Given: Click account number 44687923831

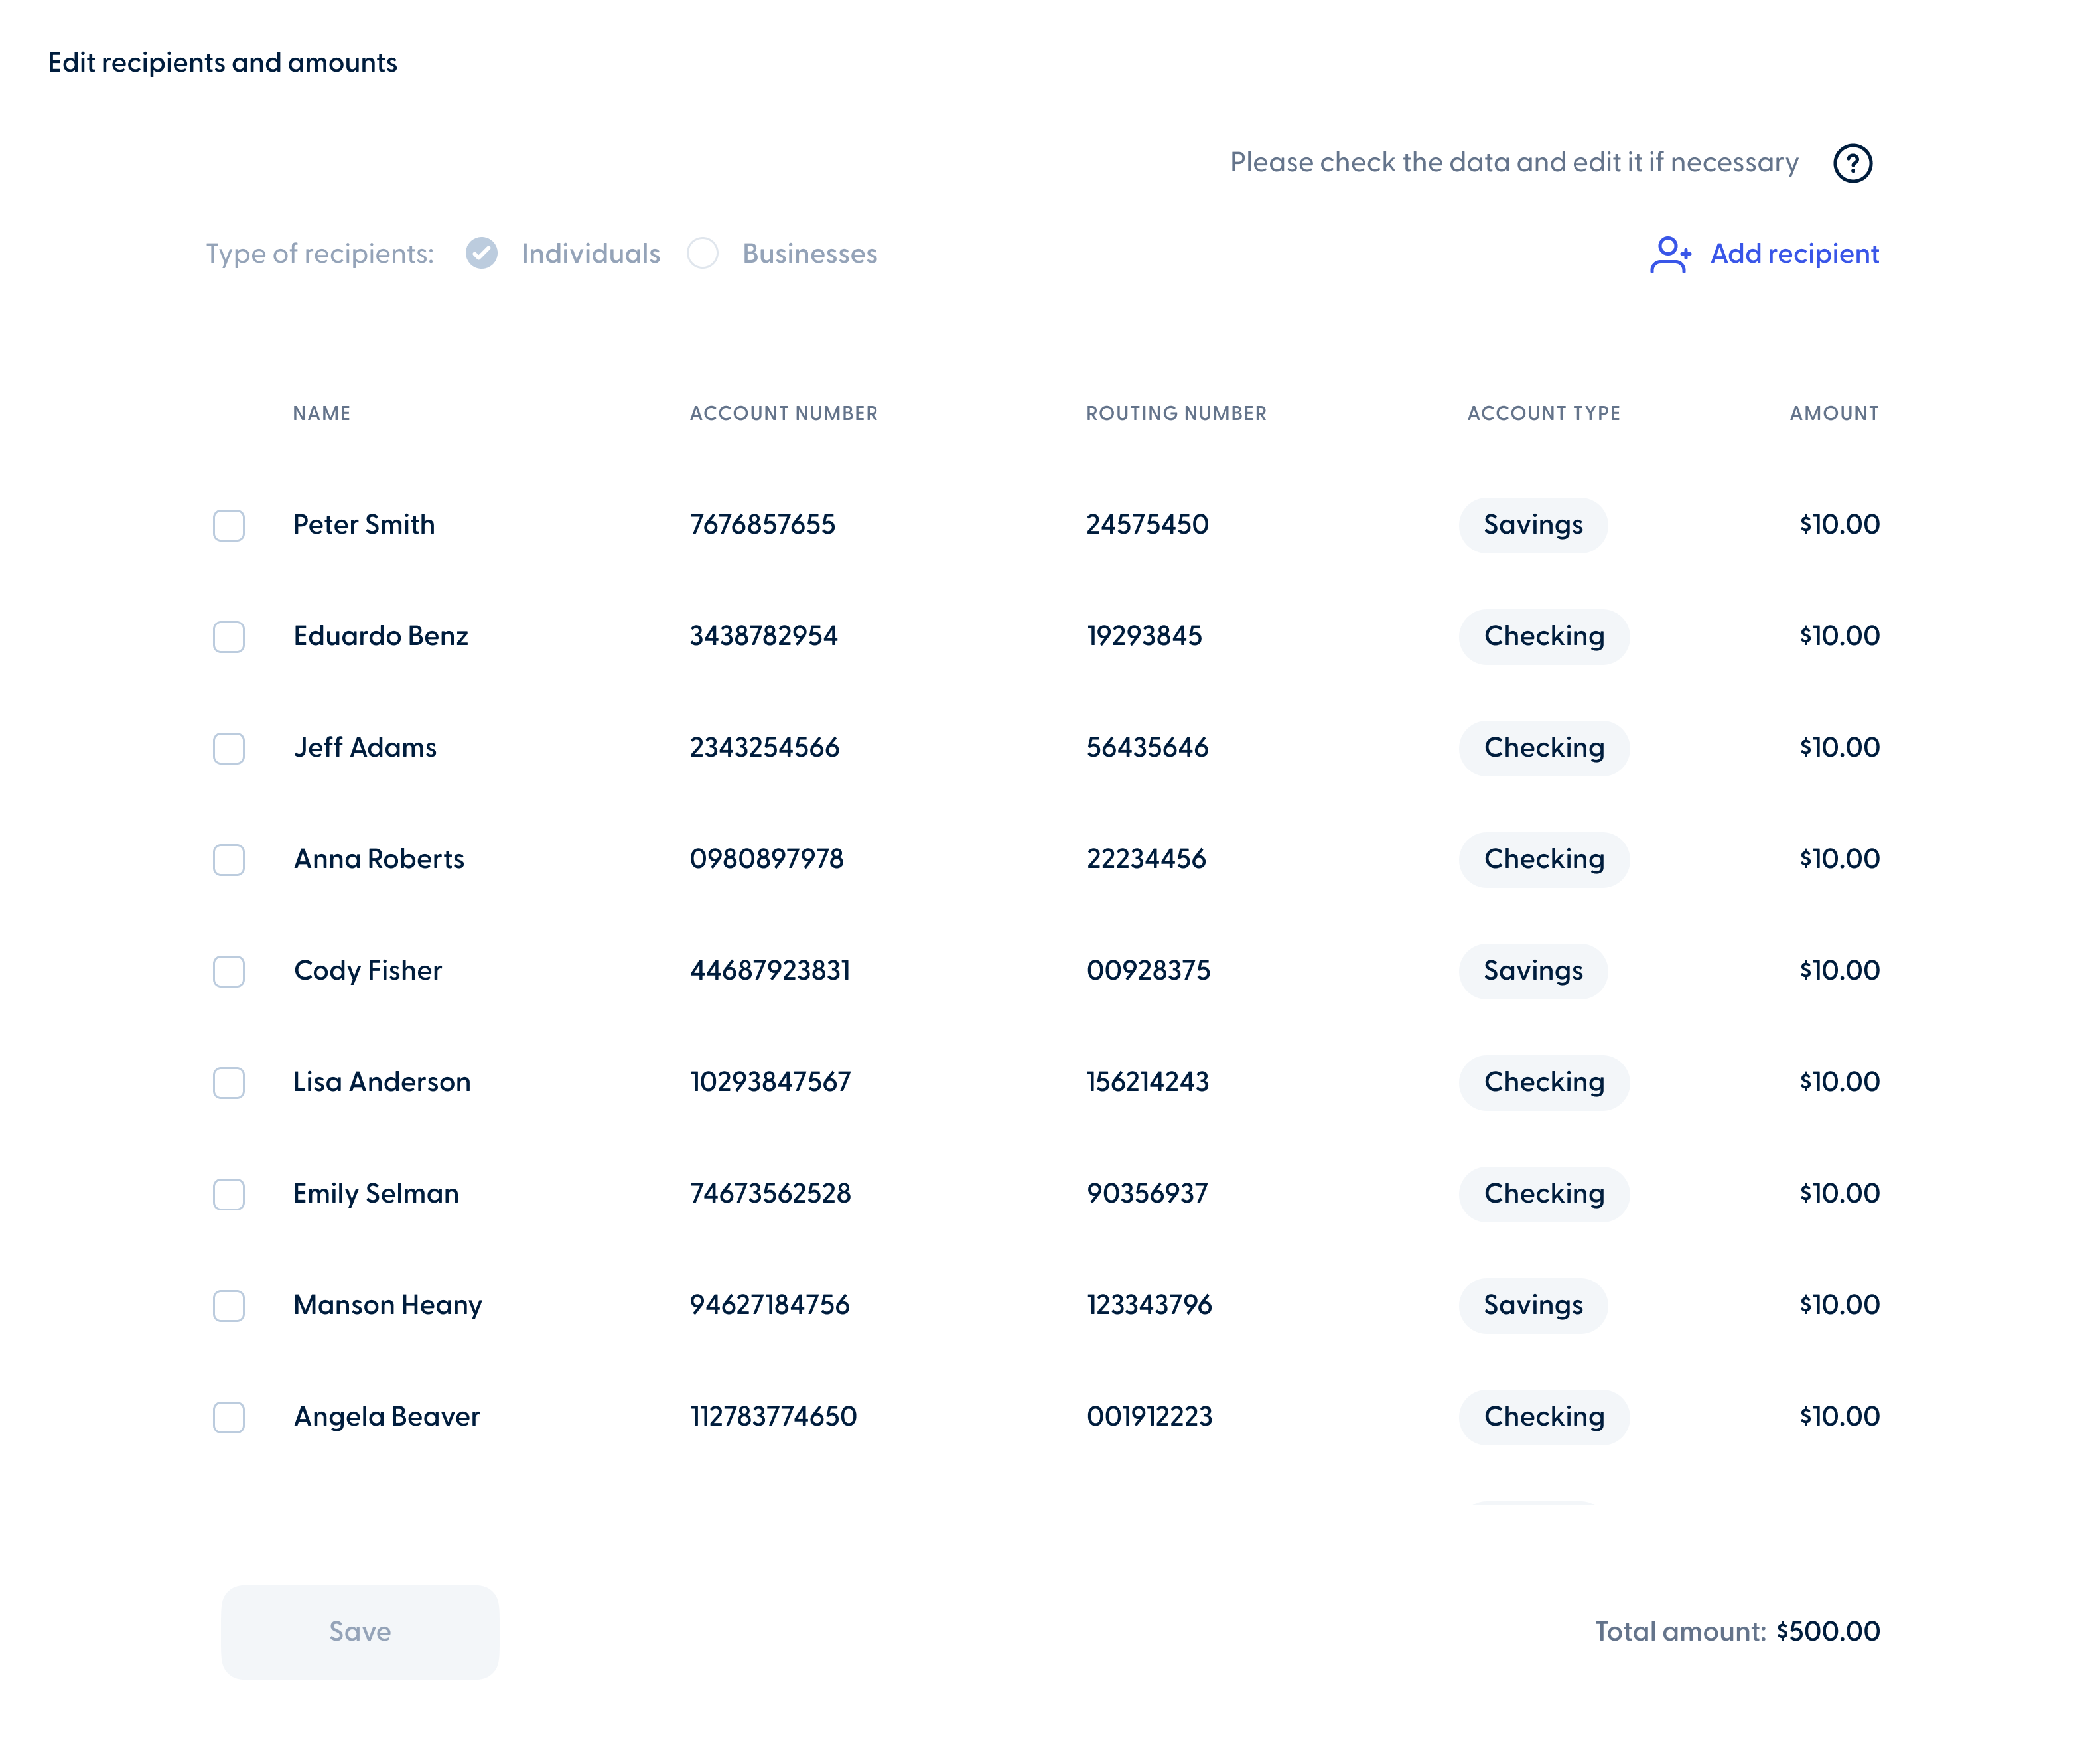Looking at the screenshot, I should click(770, 971).
